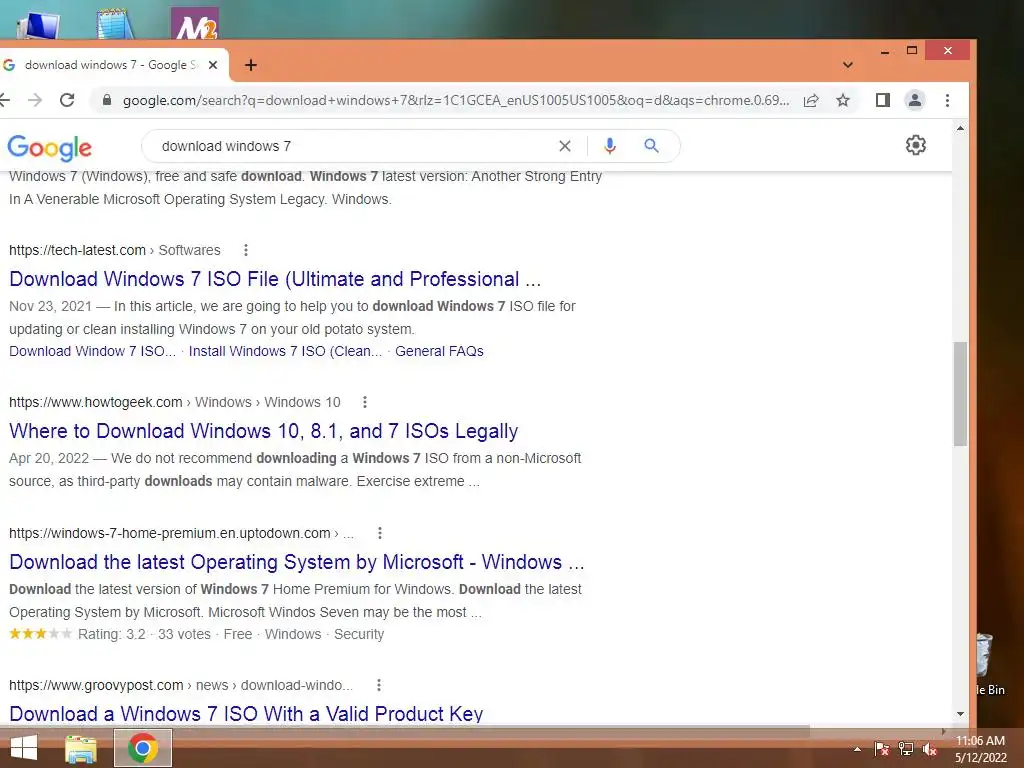Screen dimensions: 1024x768
Task: Open 'Download a Windows 7 ISO With a Valid Product Key'
Action: pyautogui.click(x=246, y=714)
